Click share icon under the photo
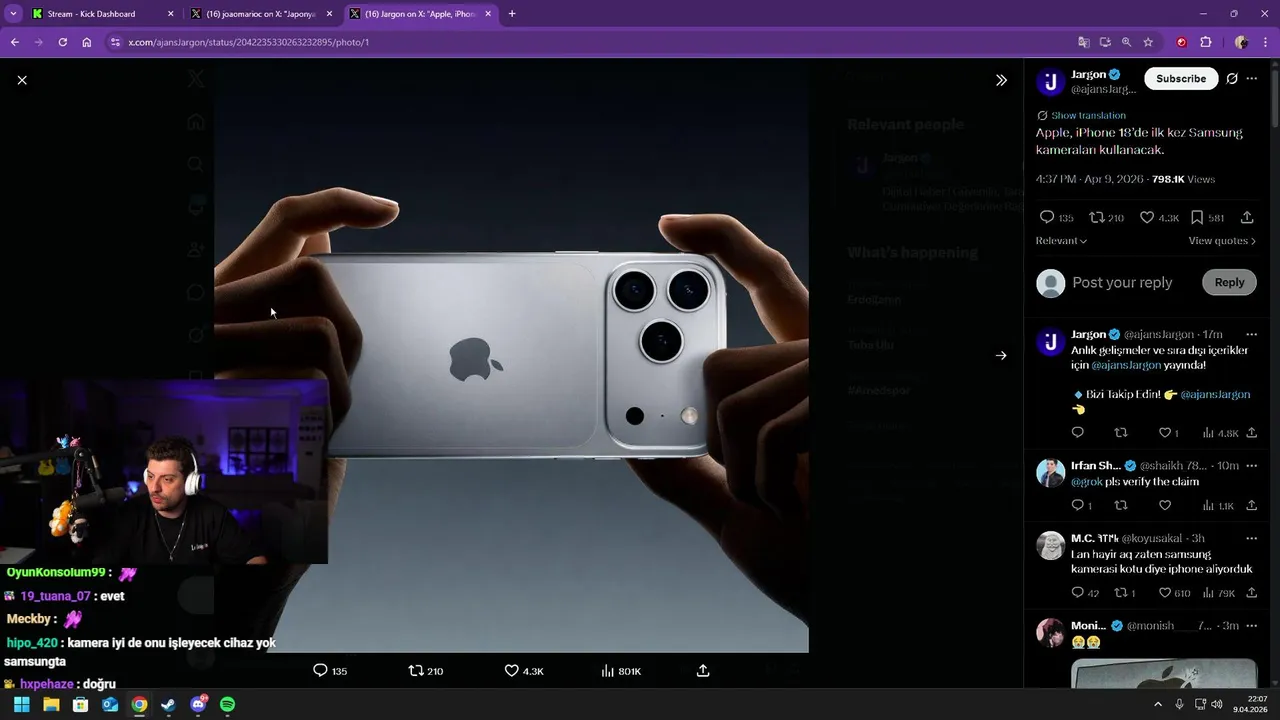1280x720 pixels. [x=703, y=670]
